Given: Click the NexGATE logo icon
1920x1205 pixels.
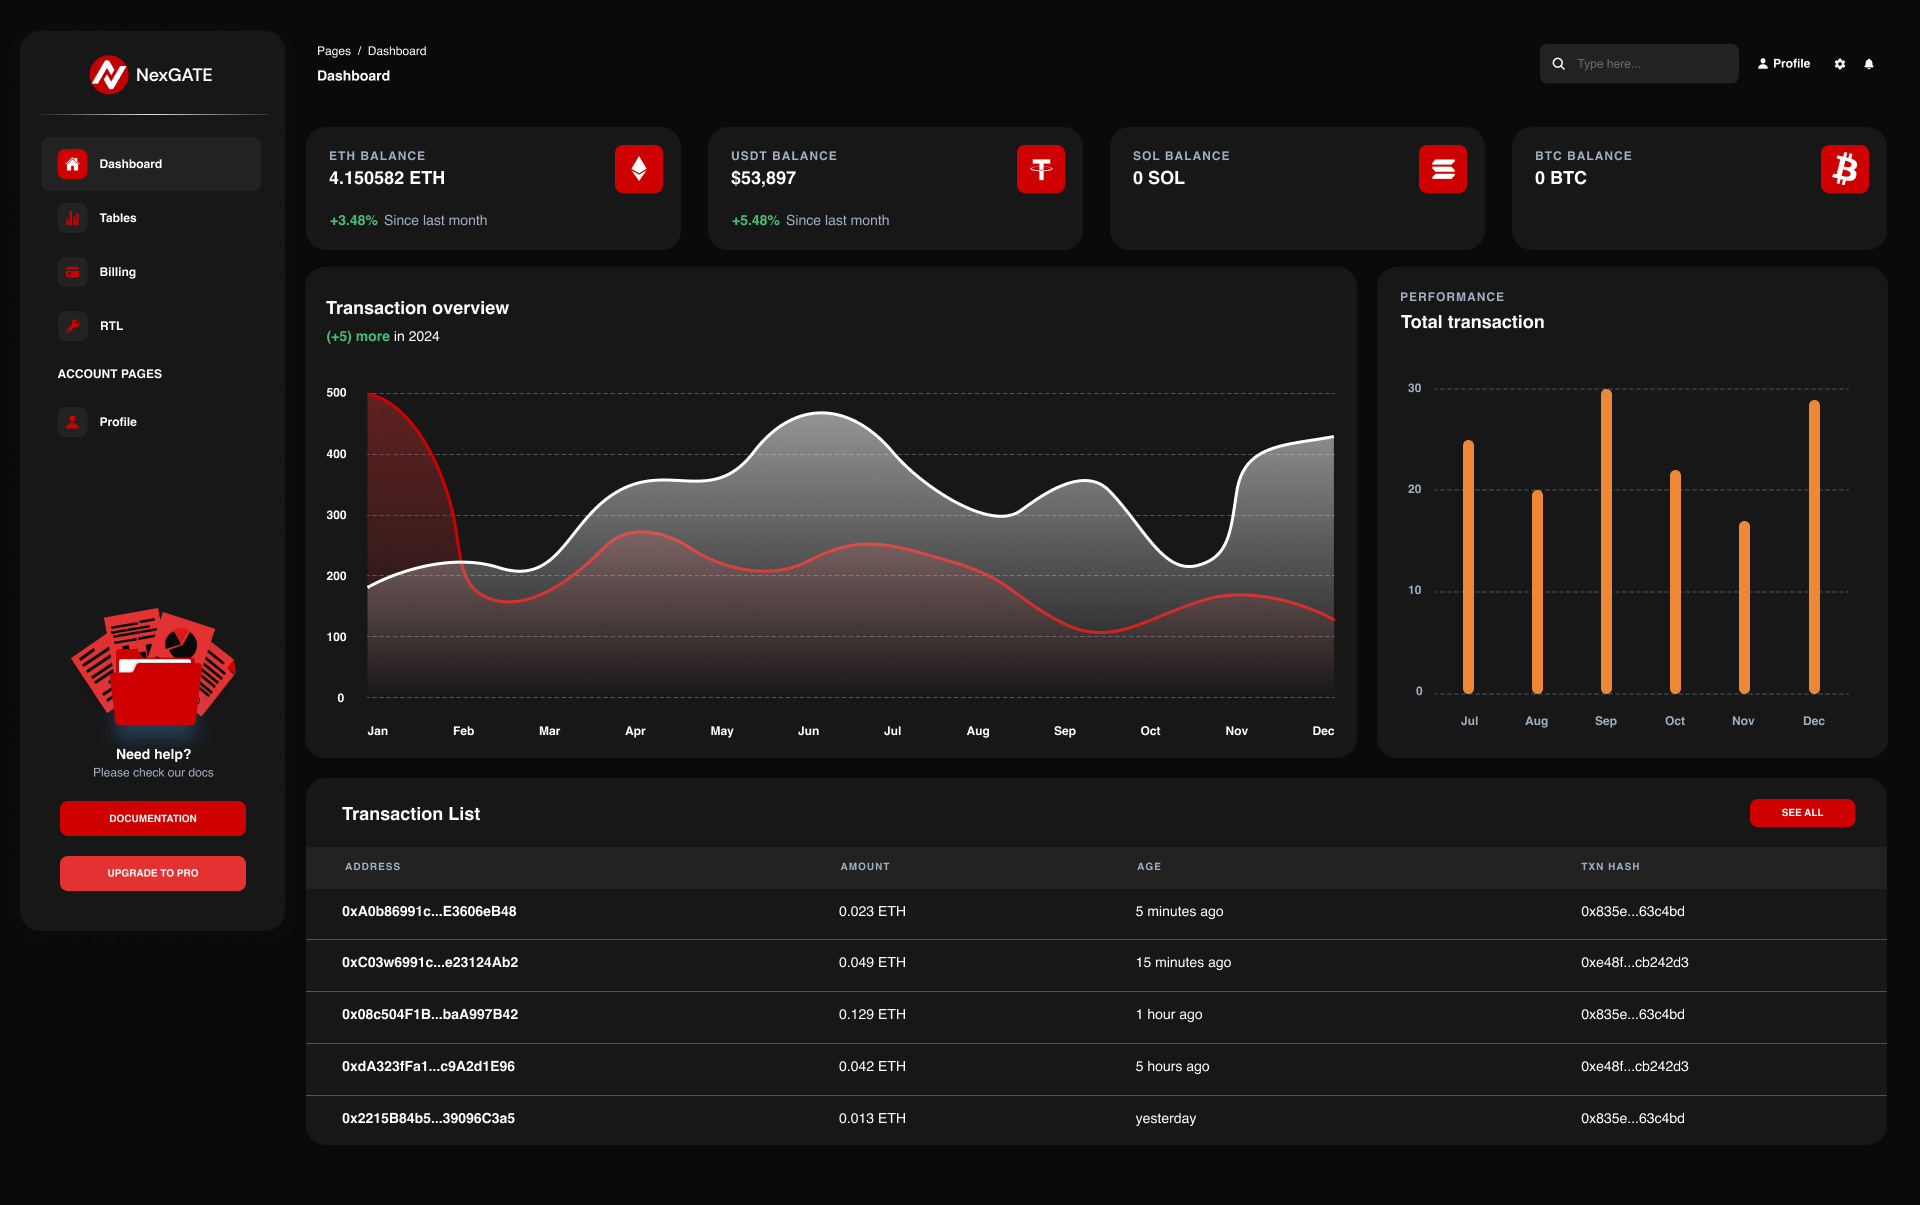Looking at the screenshot, I should point(108,75).
